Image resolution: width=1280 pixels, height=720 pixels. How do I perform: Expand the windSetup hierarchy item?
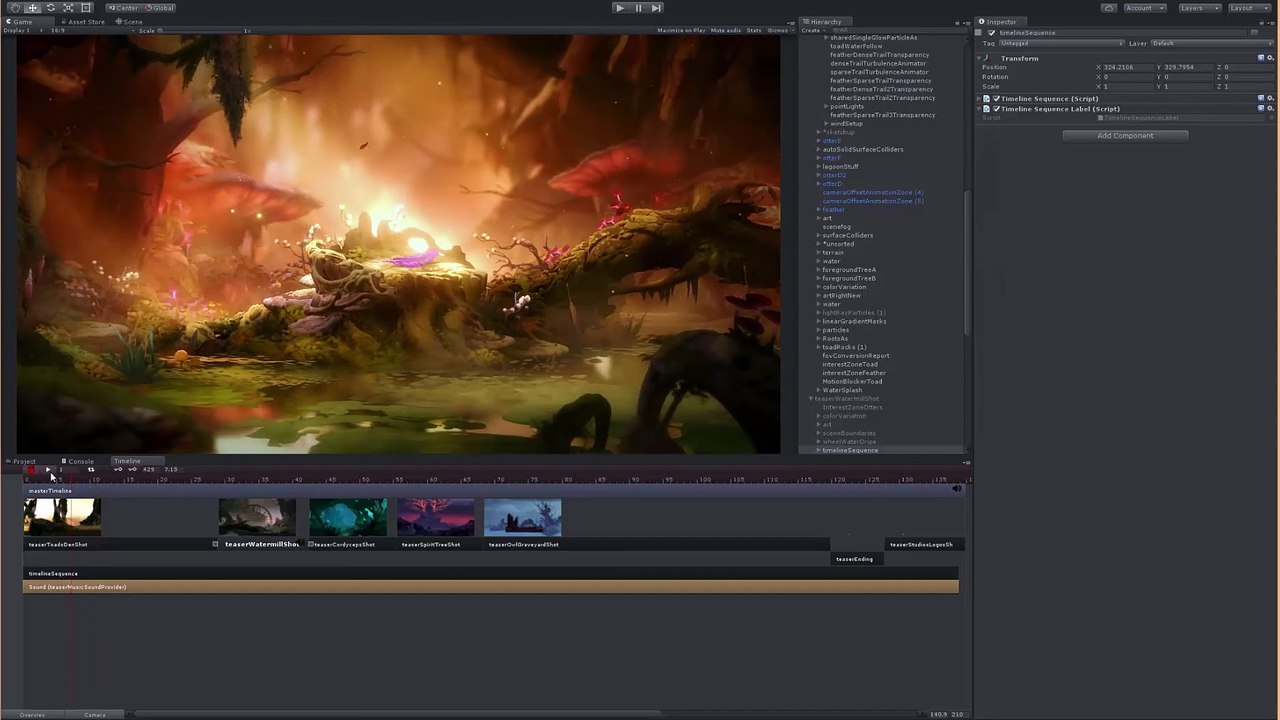[x=826, y=123]
